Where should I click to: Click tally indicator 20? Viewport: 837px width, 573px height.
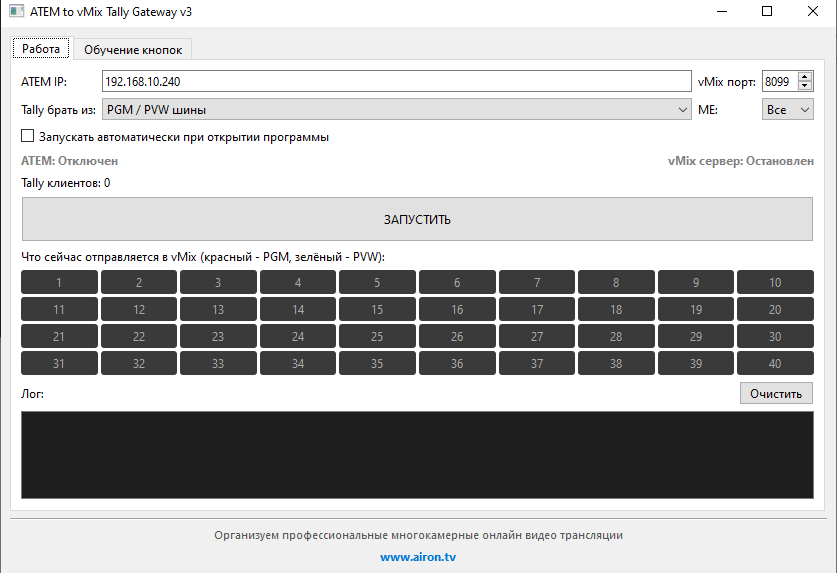776,310
